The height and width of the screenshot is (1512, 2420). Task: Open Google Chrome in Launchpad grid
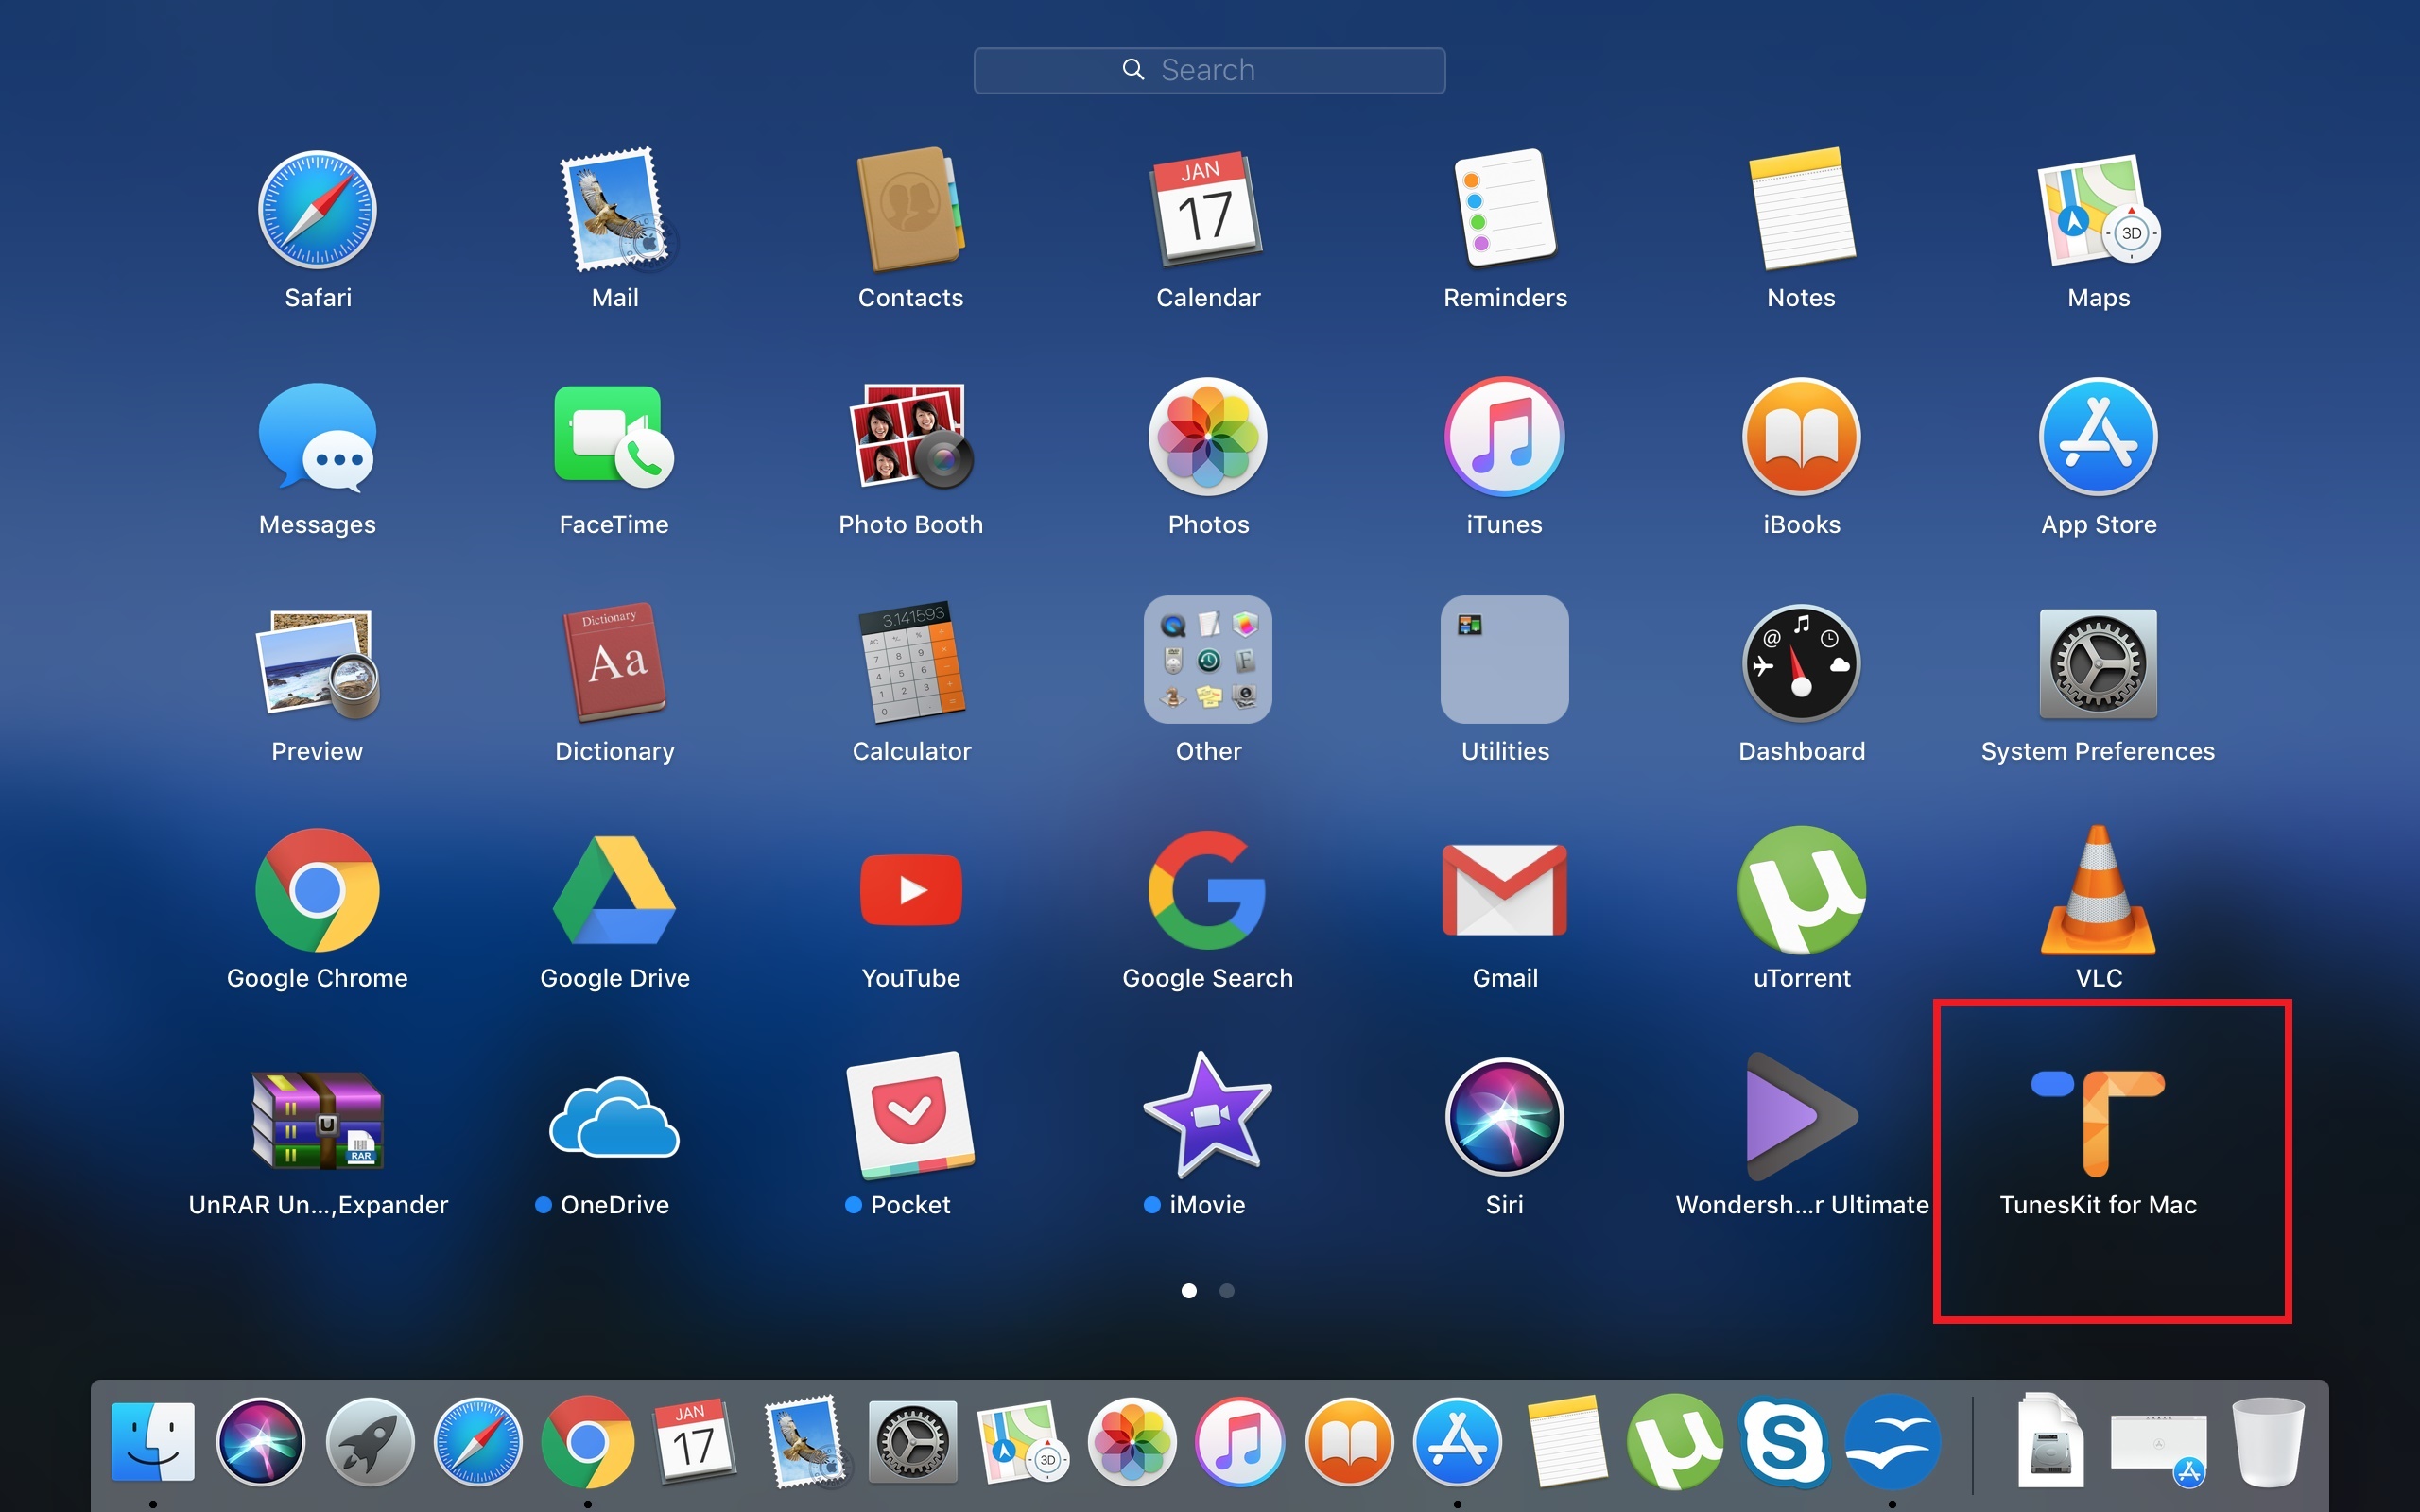317,890
